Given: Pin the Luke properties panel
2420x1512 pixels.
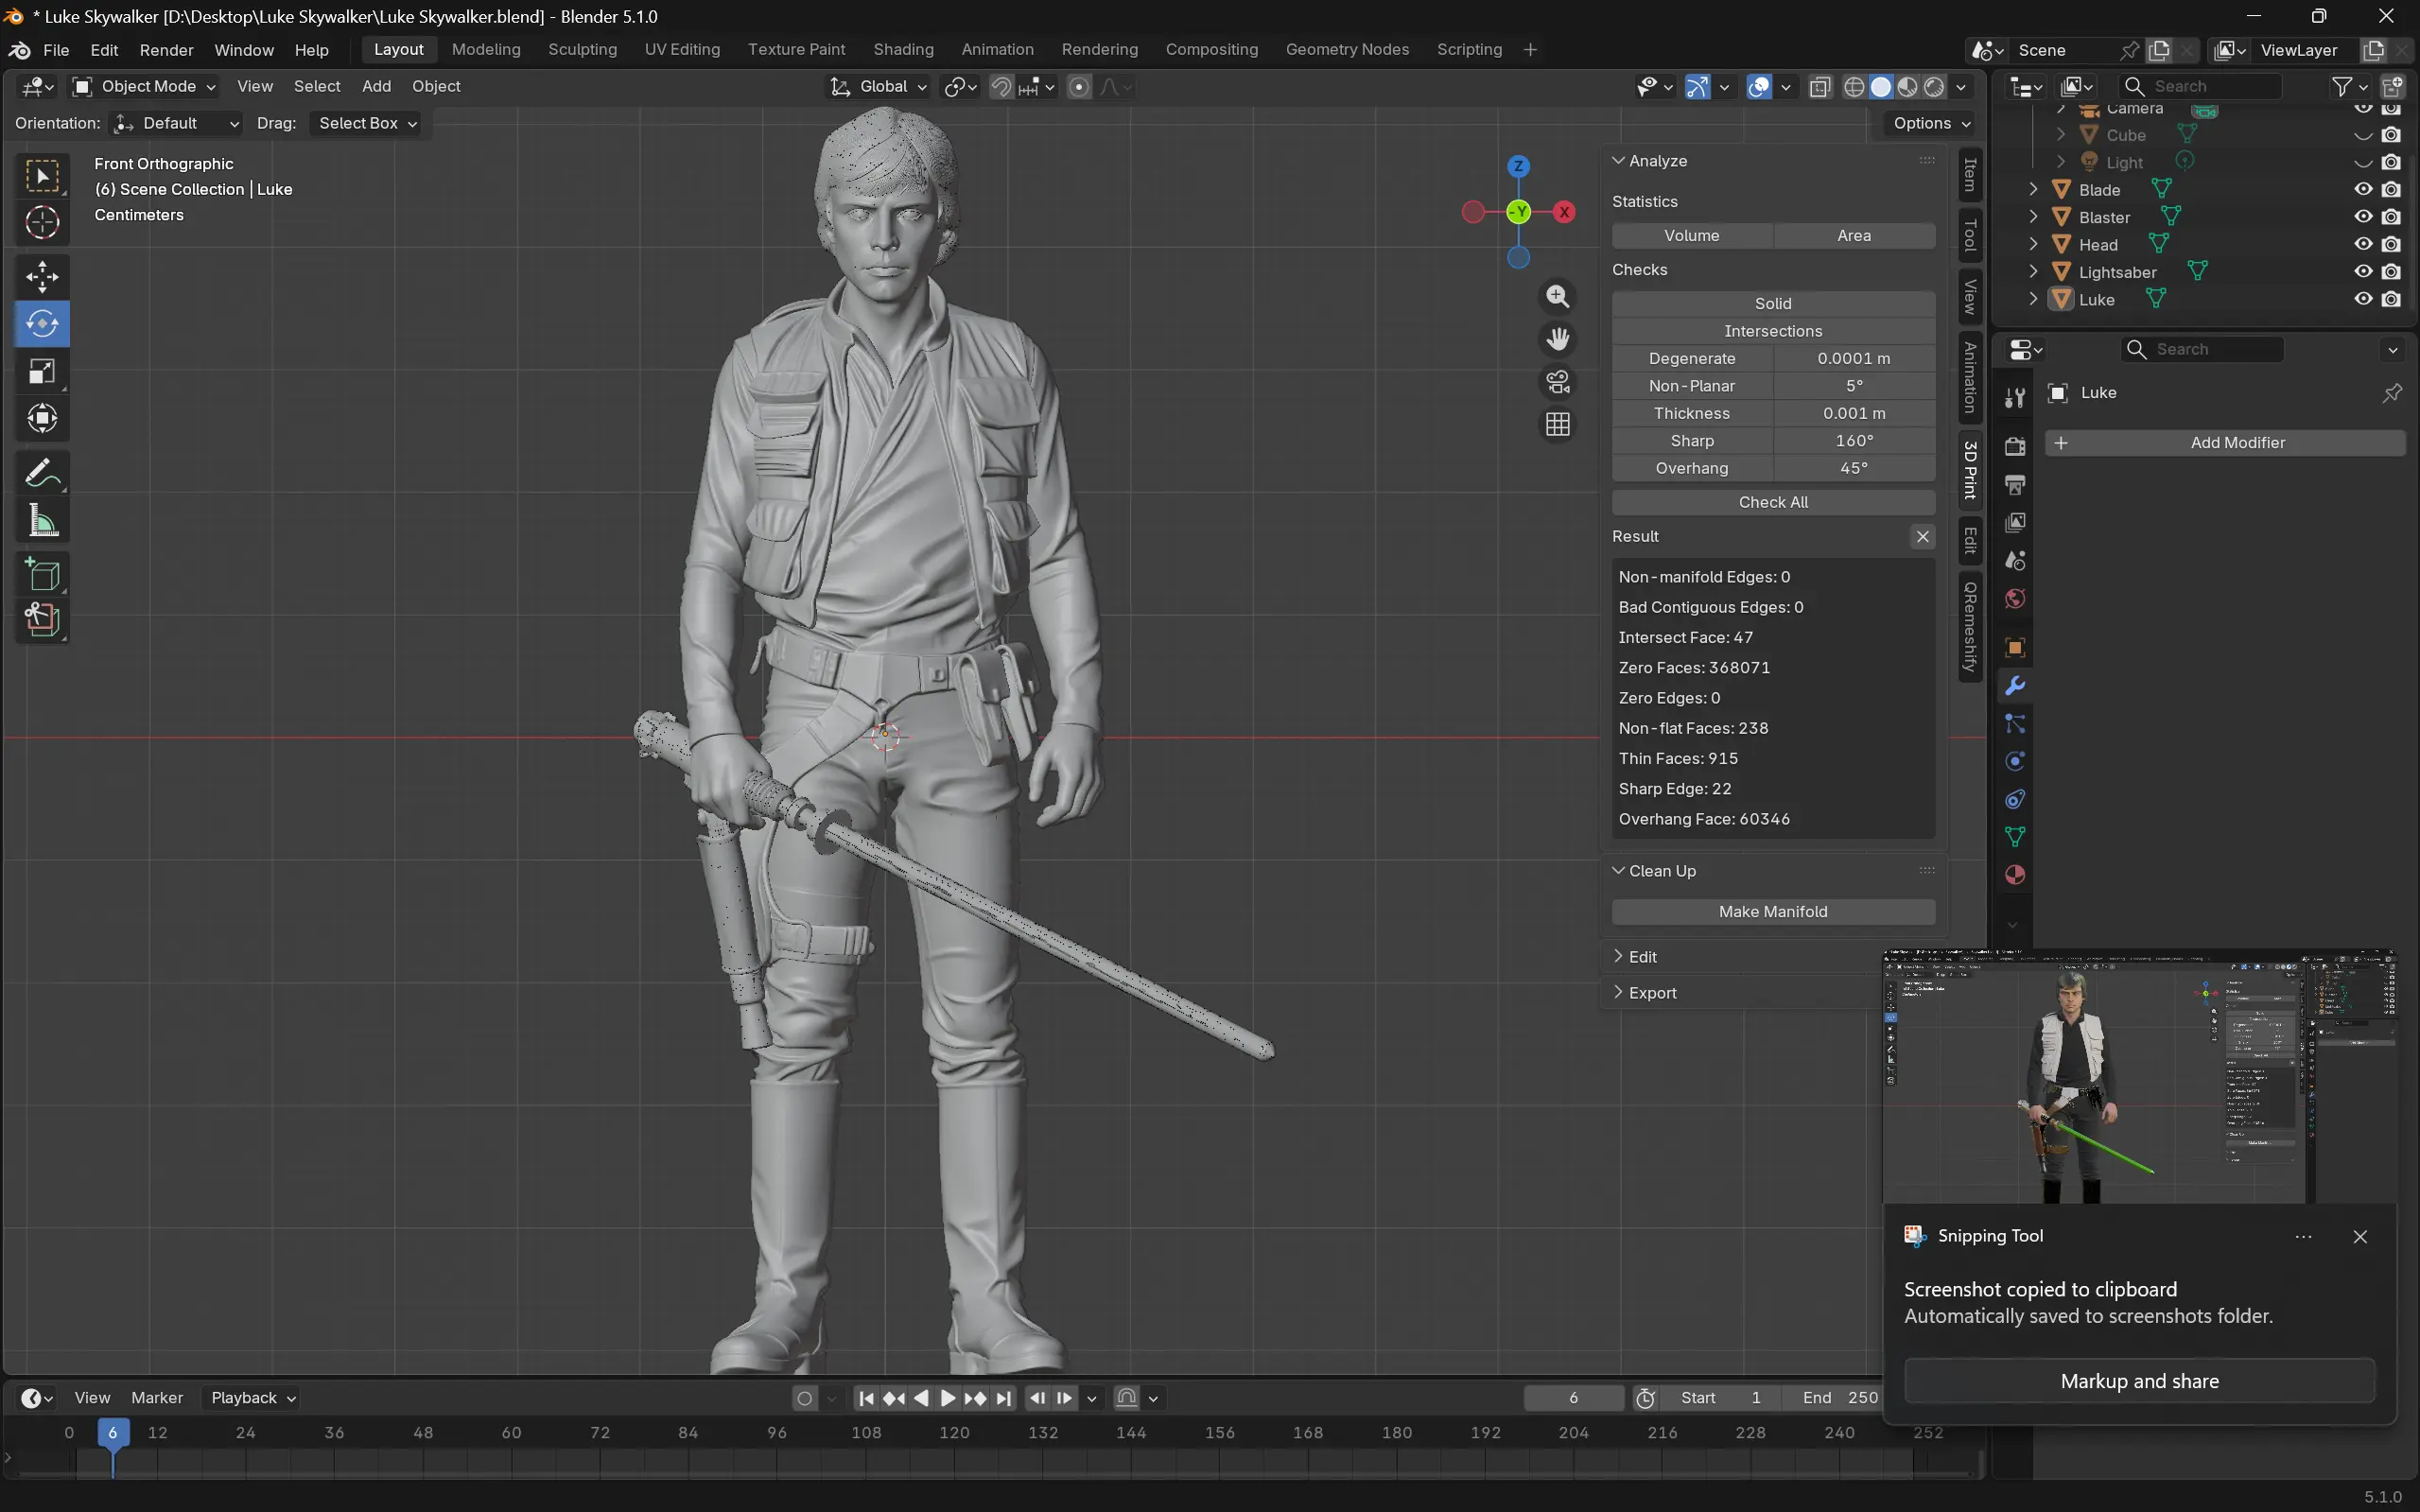Looking at the screenshot, I should [2392, 393].
